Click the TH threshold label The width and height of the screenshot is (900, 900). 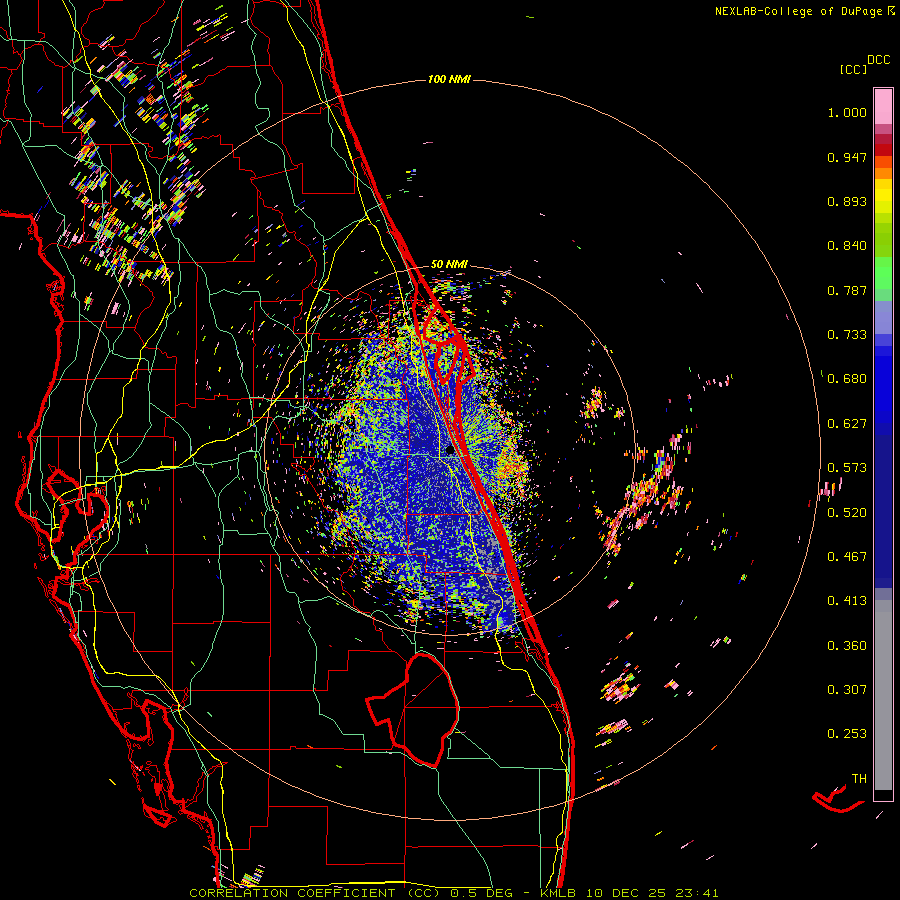click(x=859, y=779)
